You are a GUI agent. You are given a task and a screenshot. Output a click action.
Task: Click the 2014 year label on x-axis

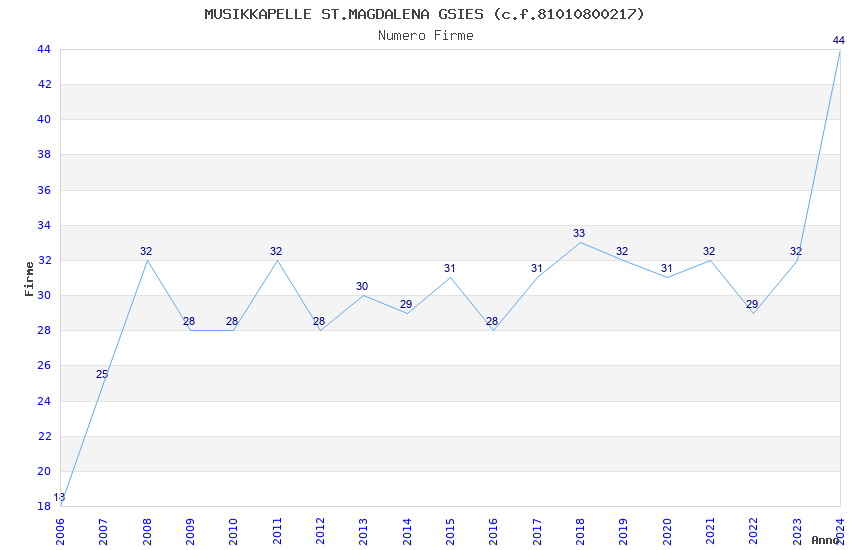pos(407,531)
